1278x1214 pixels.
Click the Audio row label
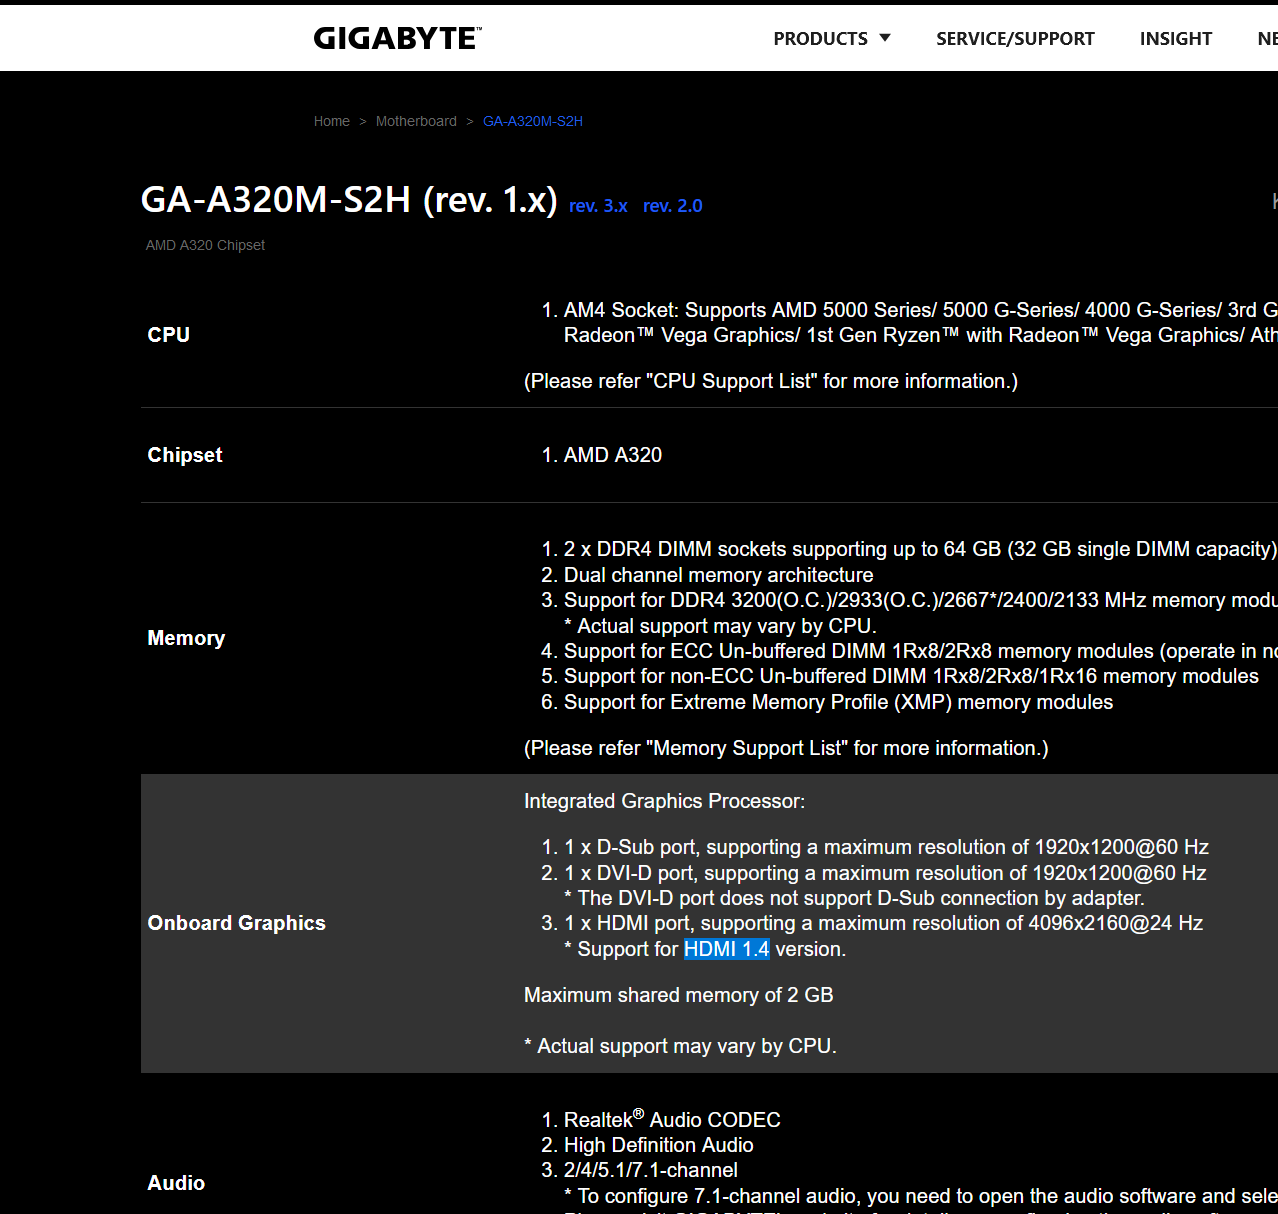pos(176,1183)
